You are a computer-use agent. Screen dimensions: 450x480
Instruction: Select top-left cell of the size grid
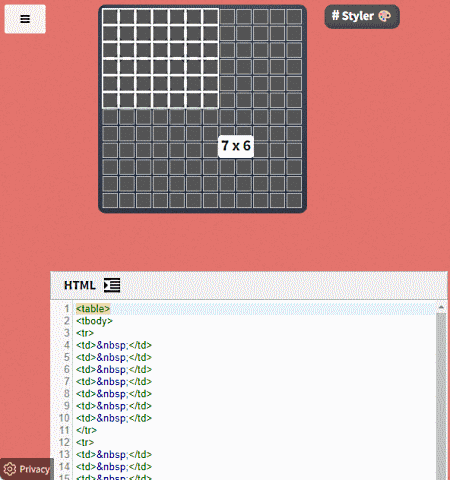(x=110, y=16)
